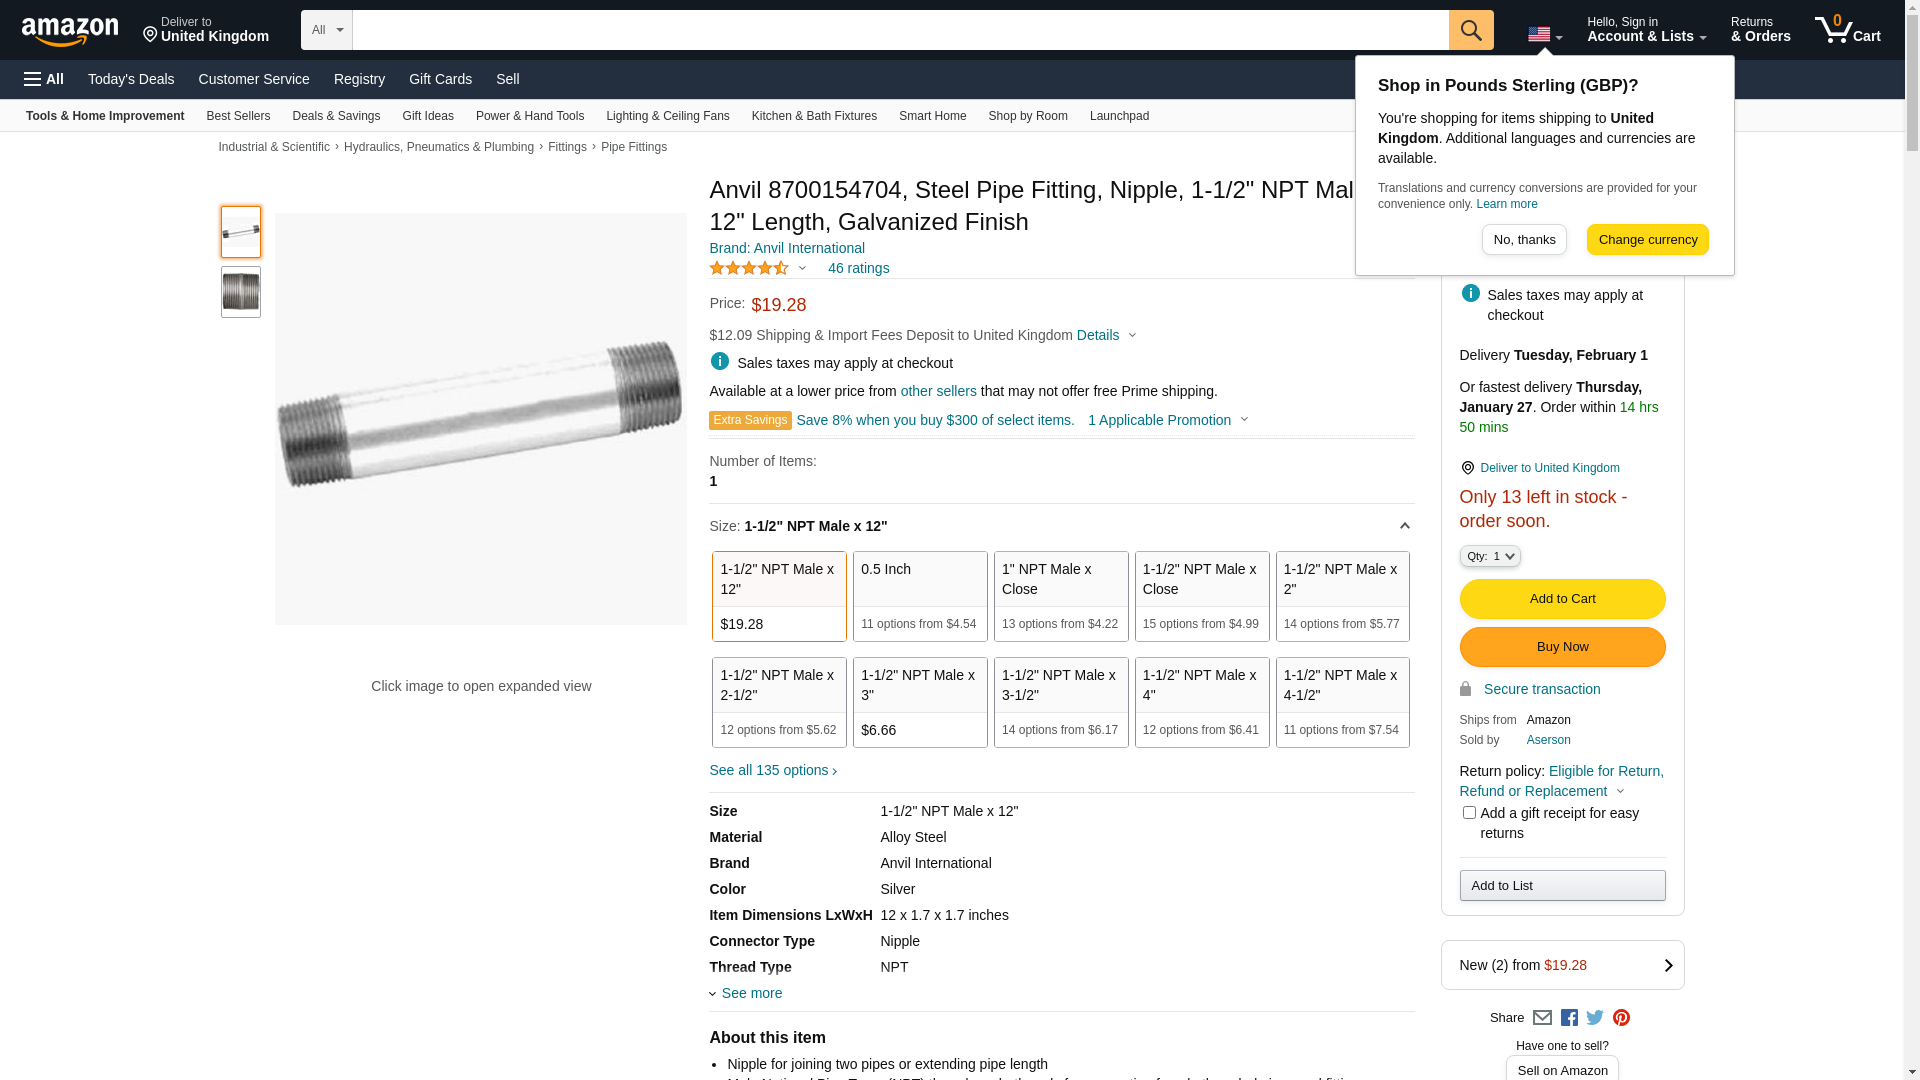Open Today's Deals in navigation bar
The image size is (1920, 1080).
(131, 79)
